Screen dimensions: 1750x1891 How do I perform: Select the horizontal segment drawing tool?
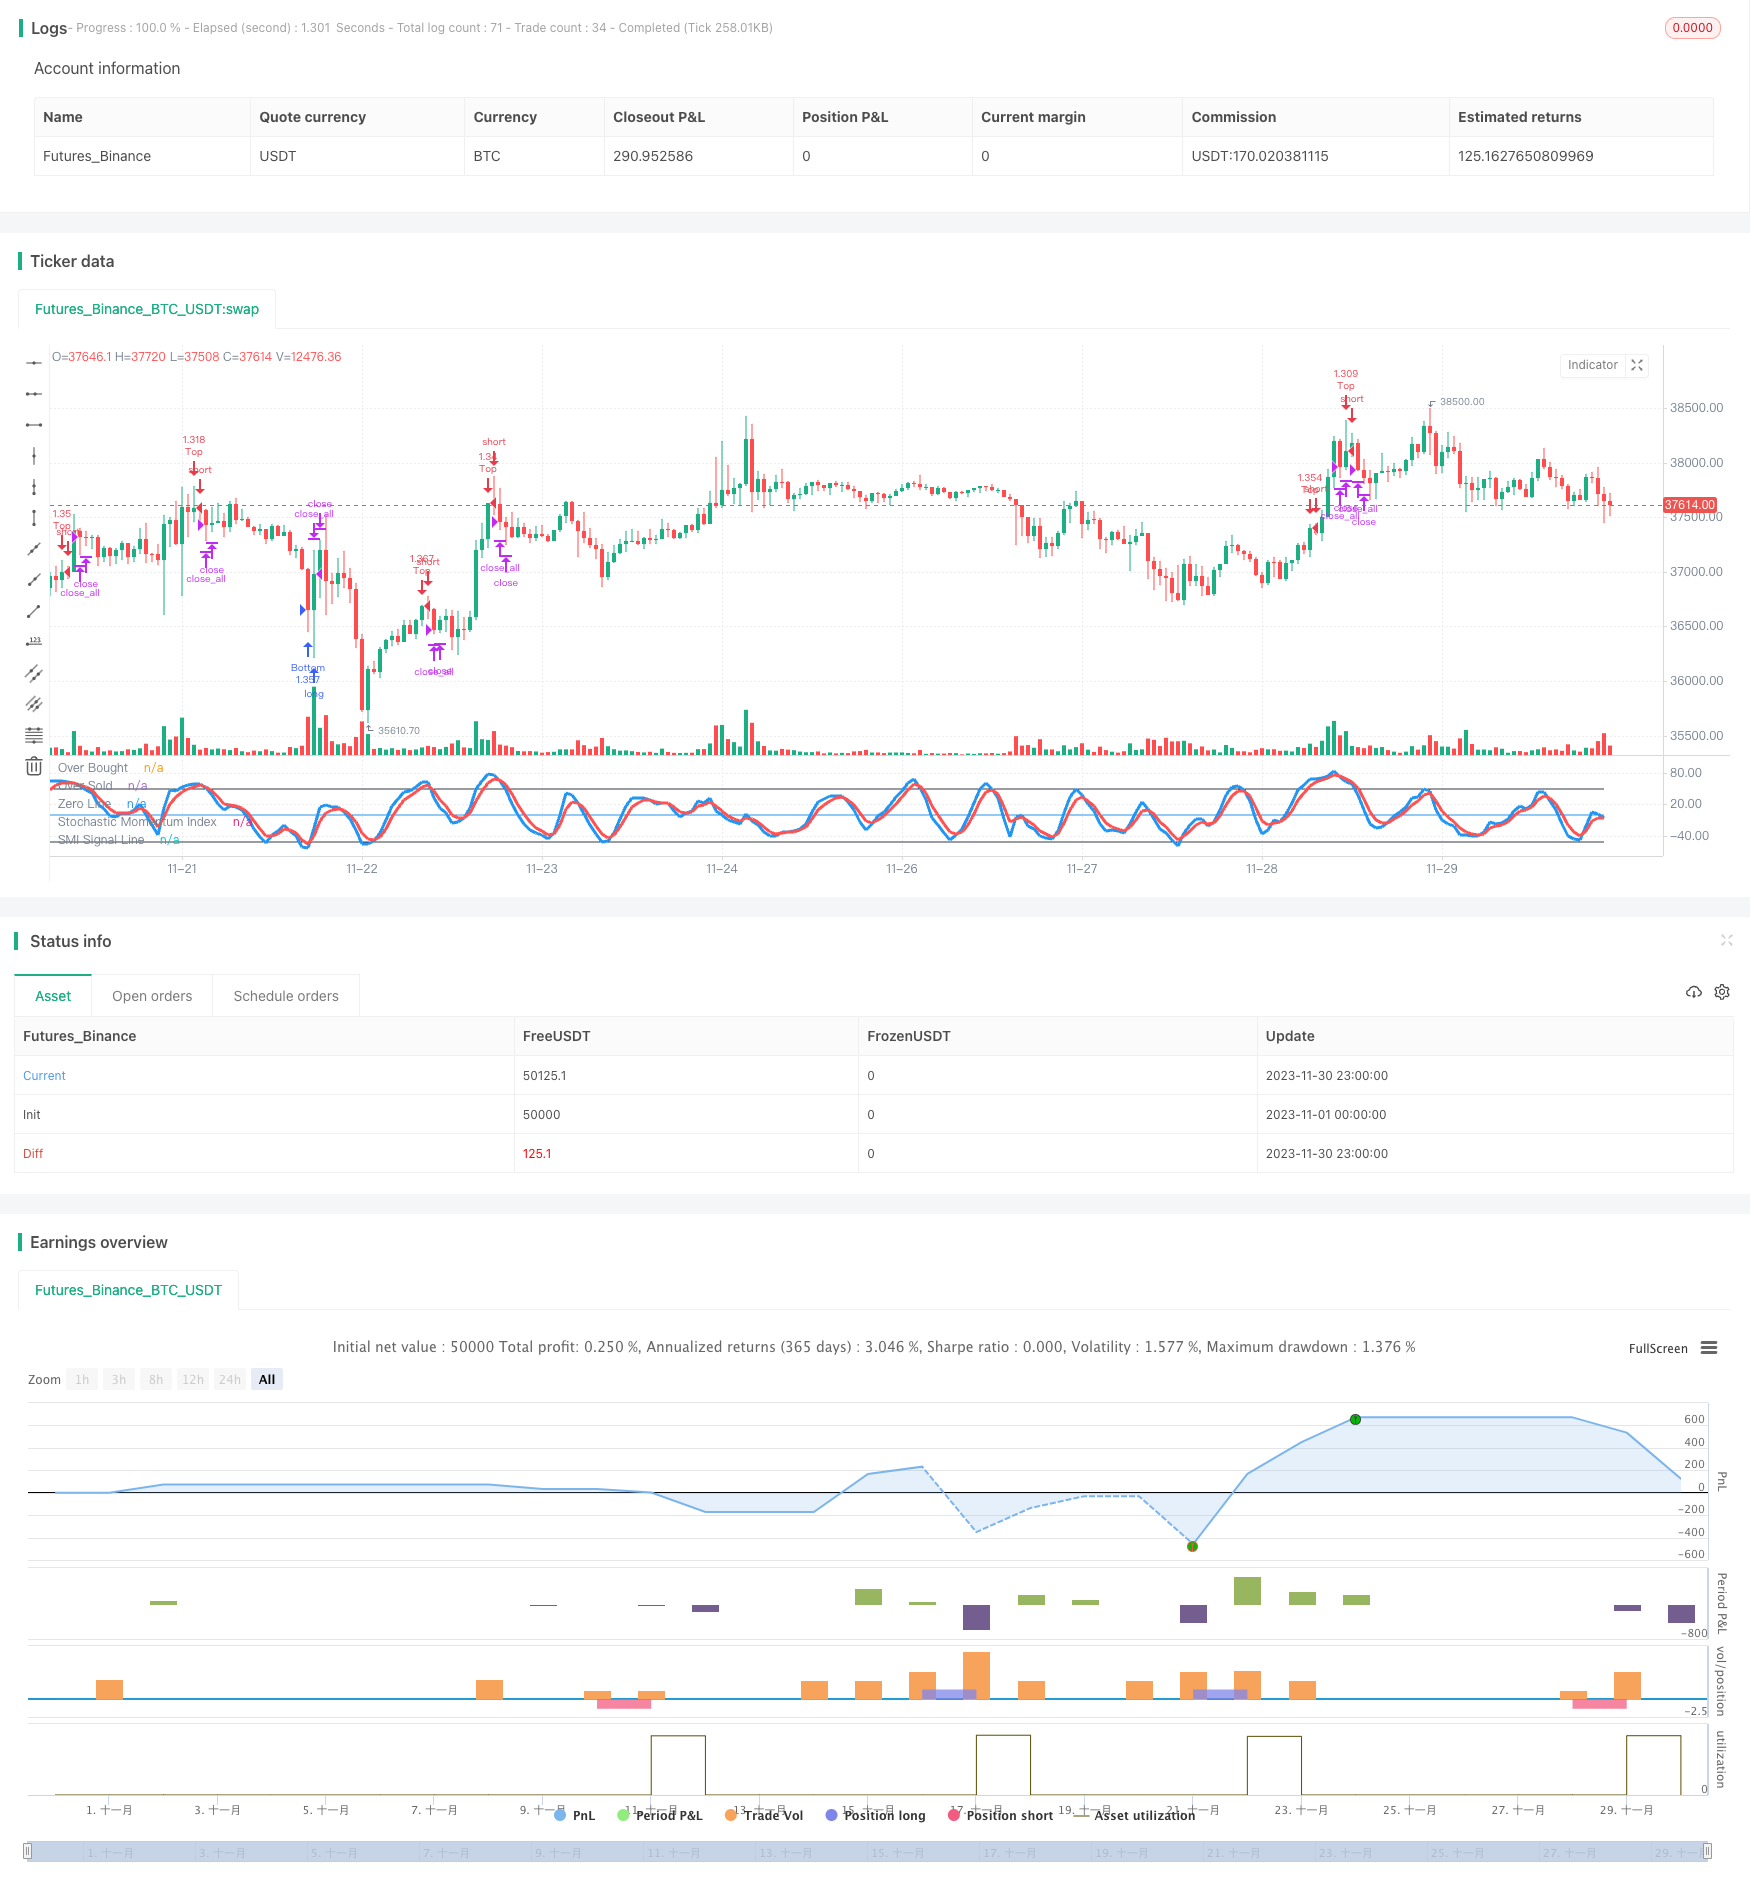34,425
